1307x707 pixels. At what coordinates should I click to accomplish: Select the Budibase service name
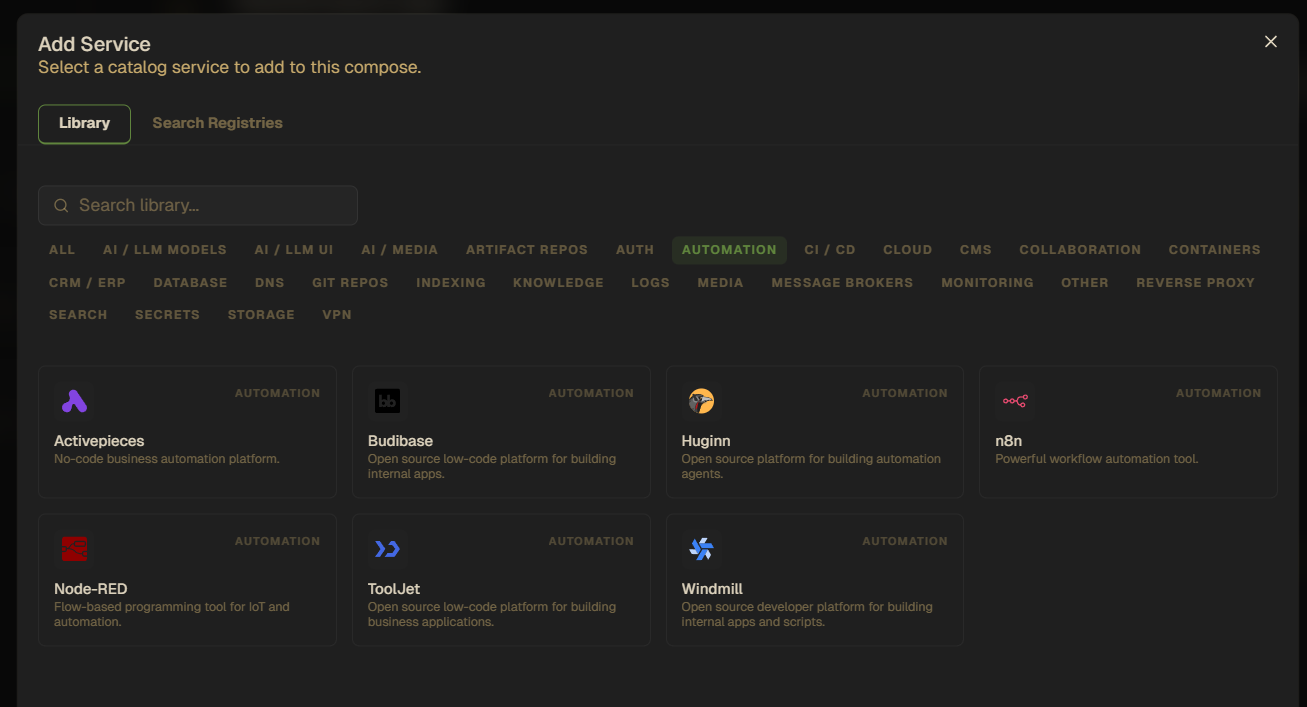point(400,441)
